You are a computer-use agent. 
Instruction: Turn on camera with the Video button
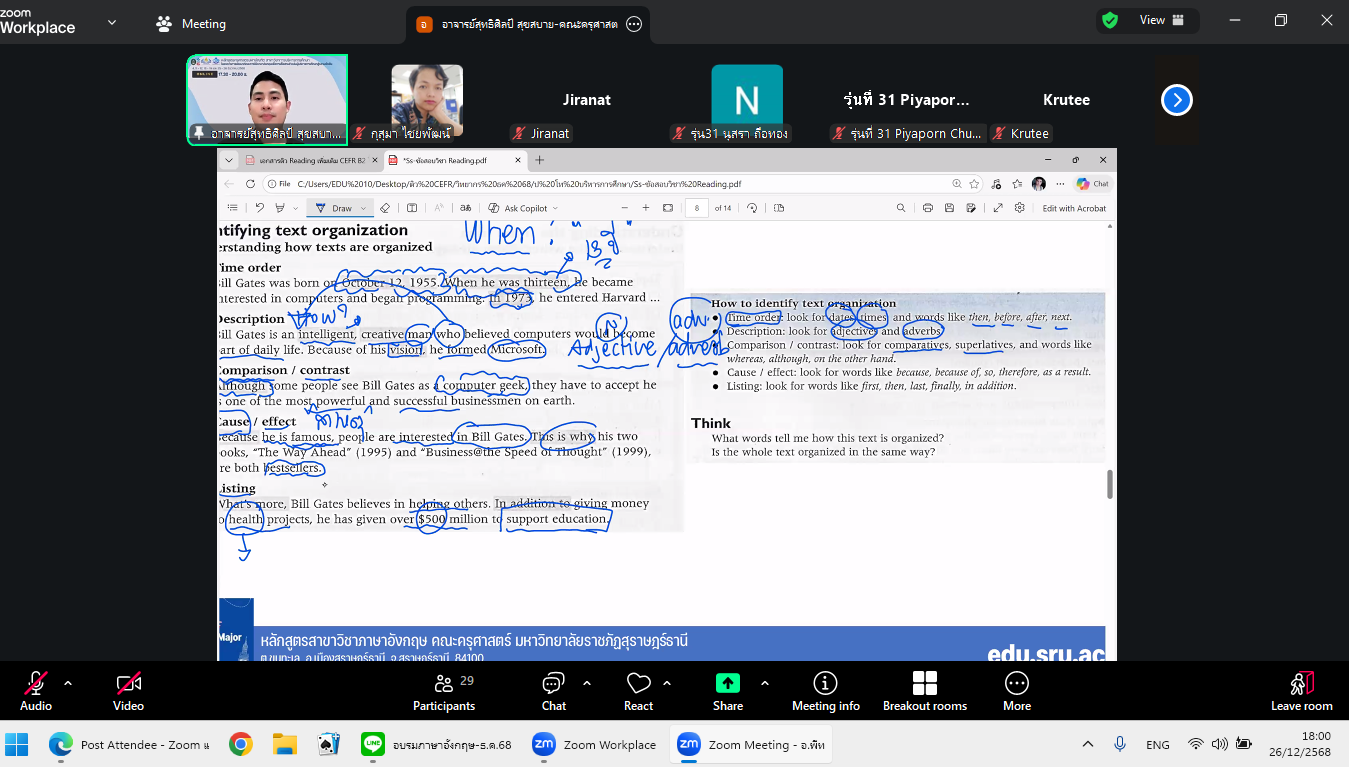coord(128,692)
